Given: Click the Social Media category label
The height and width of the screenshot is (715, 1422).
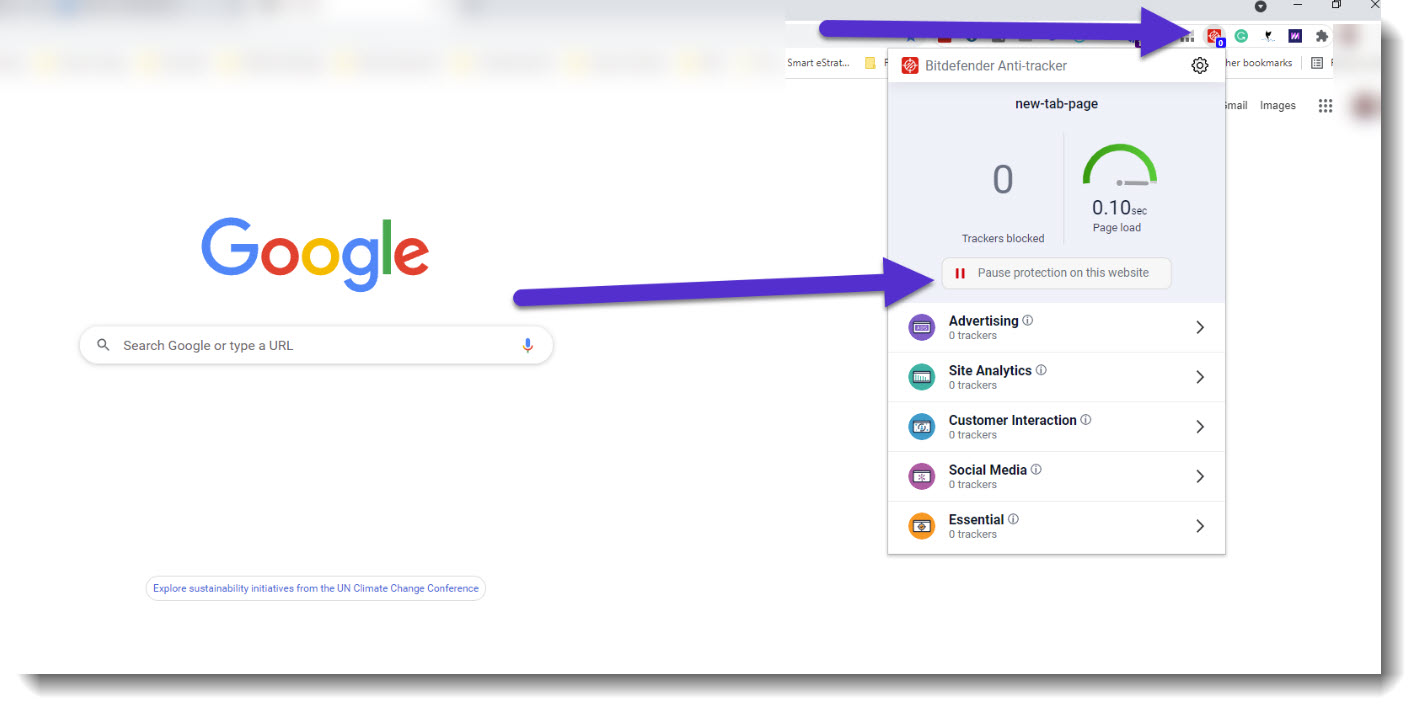Looking at the screenshot, I should (x=988, y=470).
